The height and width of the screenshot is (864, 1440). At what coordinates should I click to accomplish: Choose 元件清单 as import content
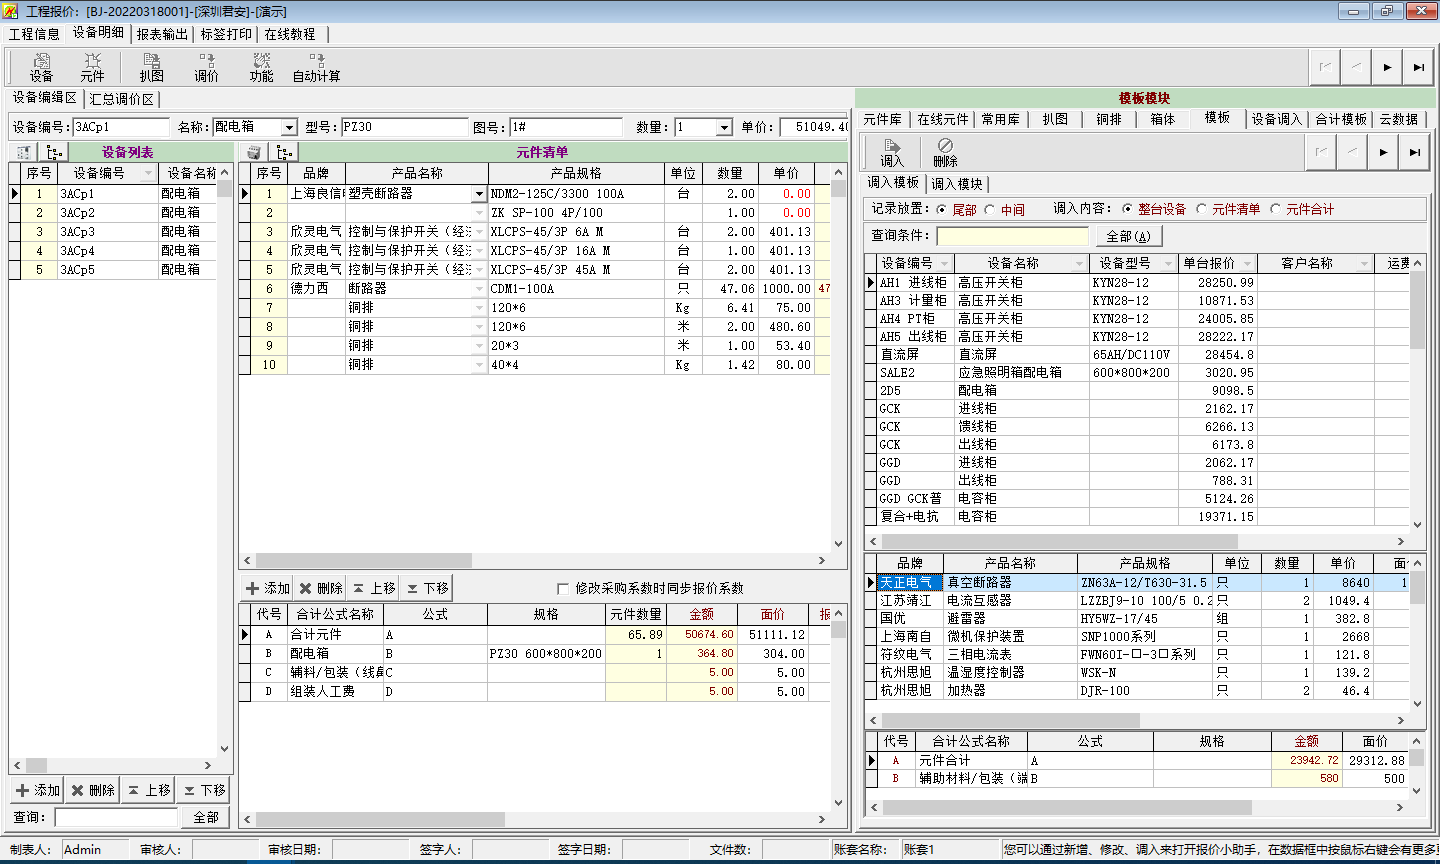[1202, 210]
